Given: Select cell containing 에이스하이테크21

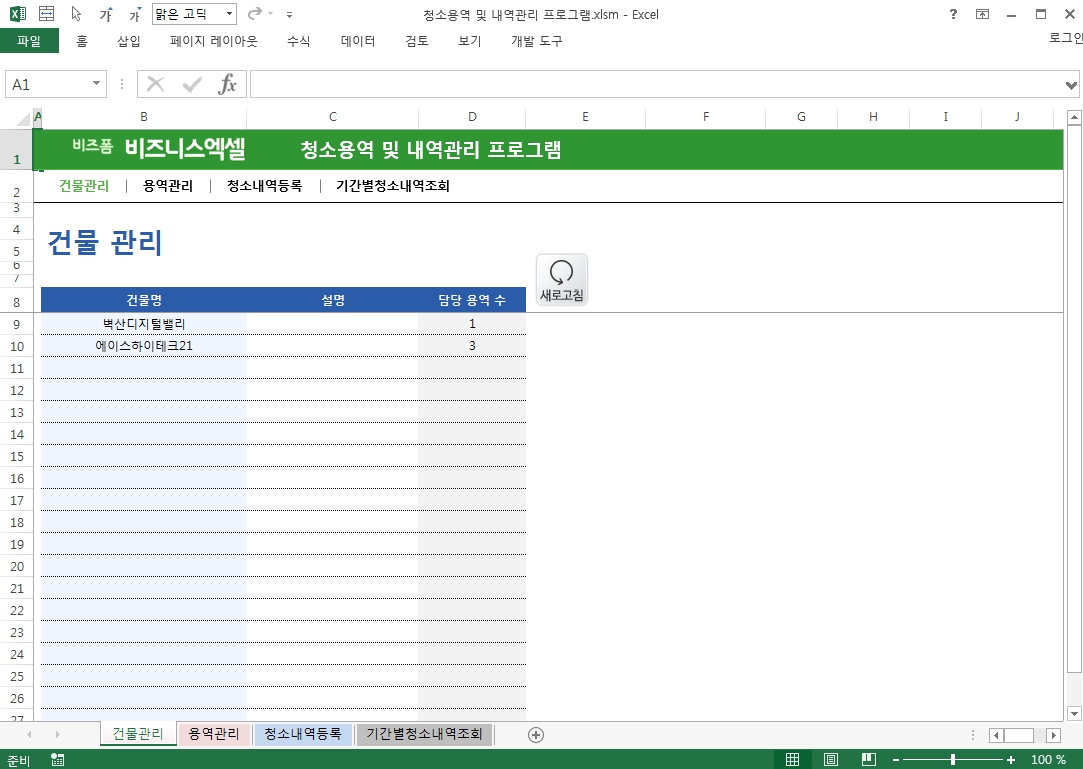Looking at the screenshot, I should [144, 346].
